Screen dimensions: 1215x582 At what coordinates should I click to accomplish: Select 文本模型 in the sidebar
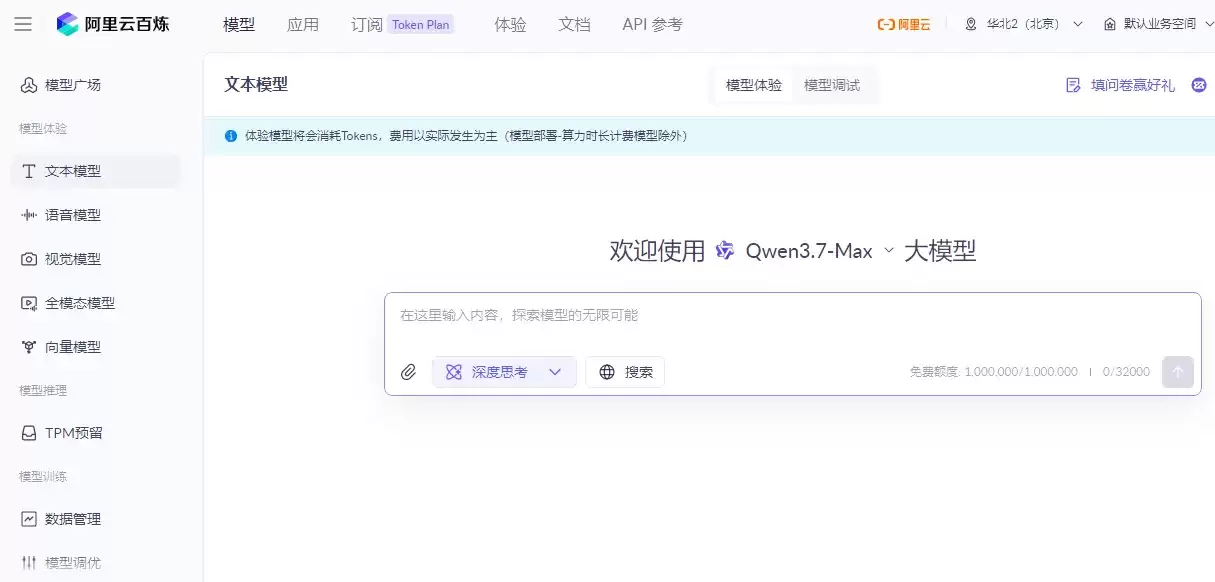pos(95,171)
